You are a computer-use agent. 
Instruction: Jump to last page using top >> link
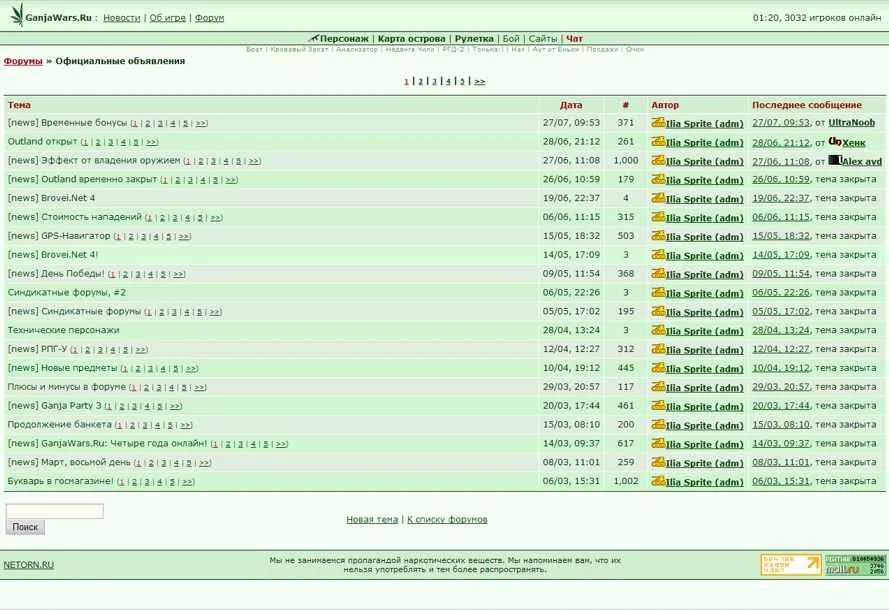[x=480, y=81]
